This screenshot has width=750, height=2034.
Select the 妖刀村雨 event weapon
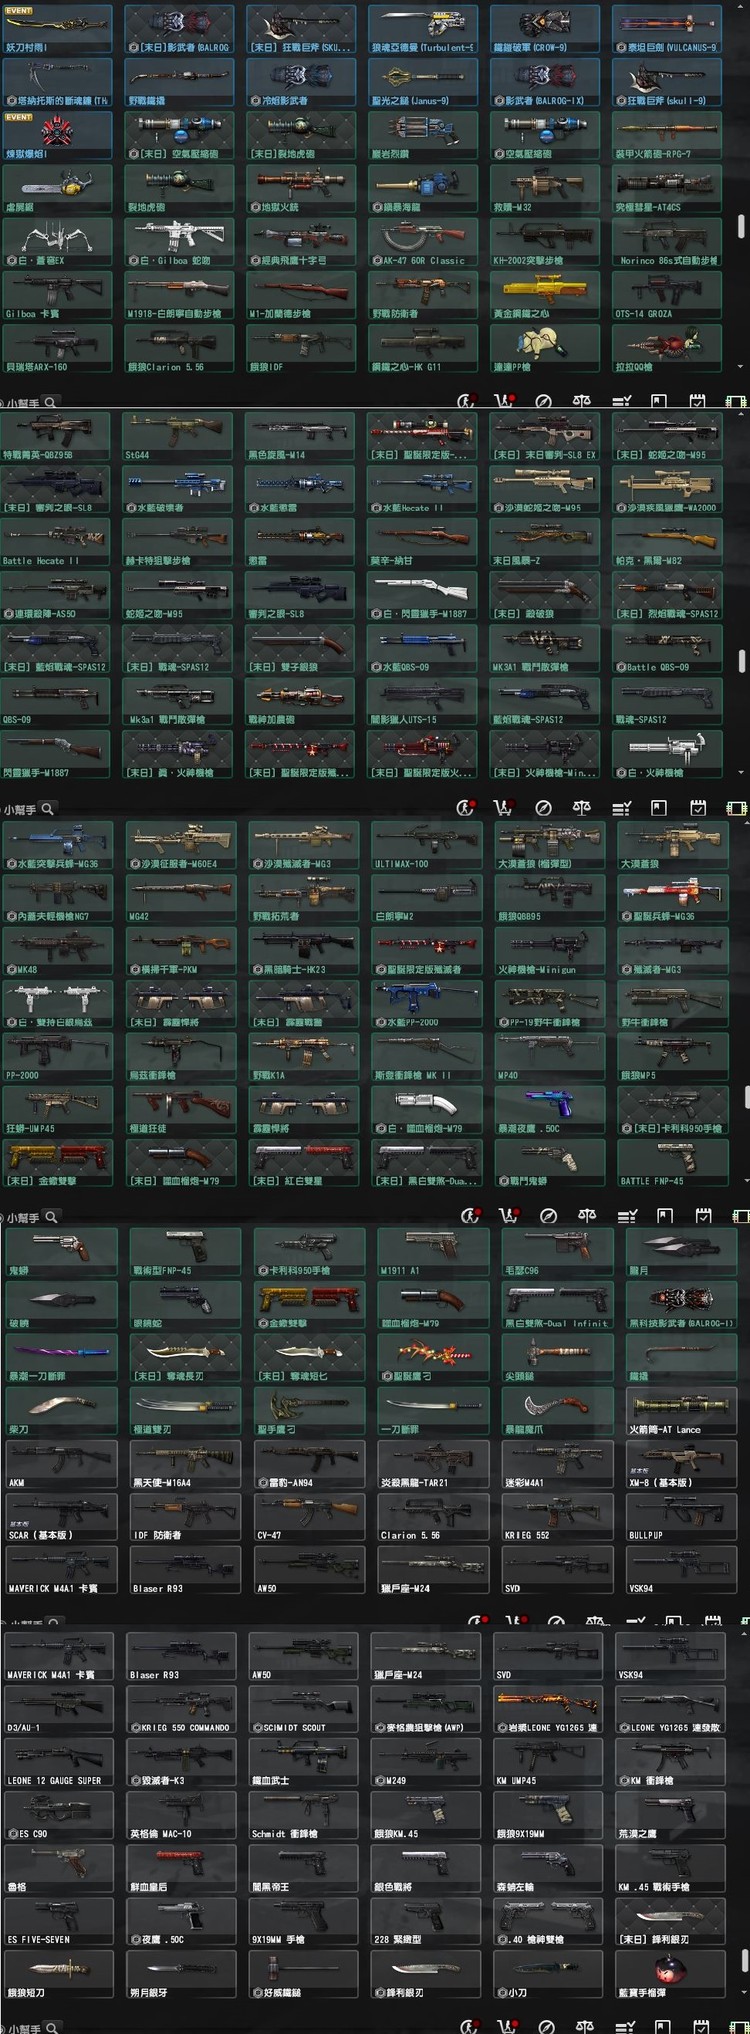point(56,29)
